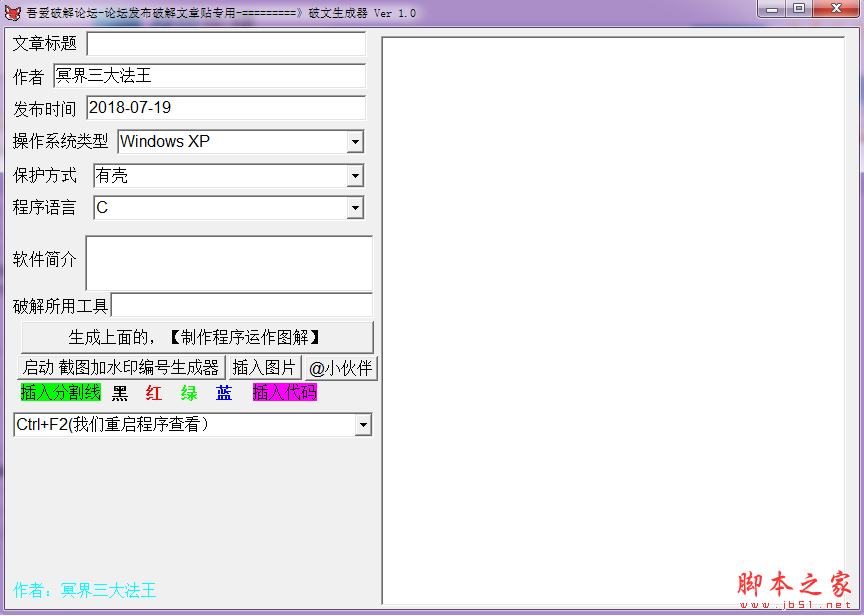This screenshot has width=864, height=616.
Task: Select the 绿 green text color
Action: coord(188,393)
